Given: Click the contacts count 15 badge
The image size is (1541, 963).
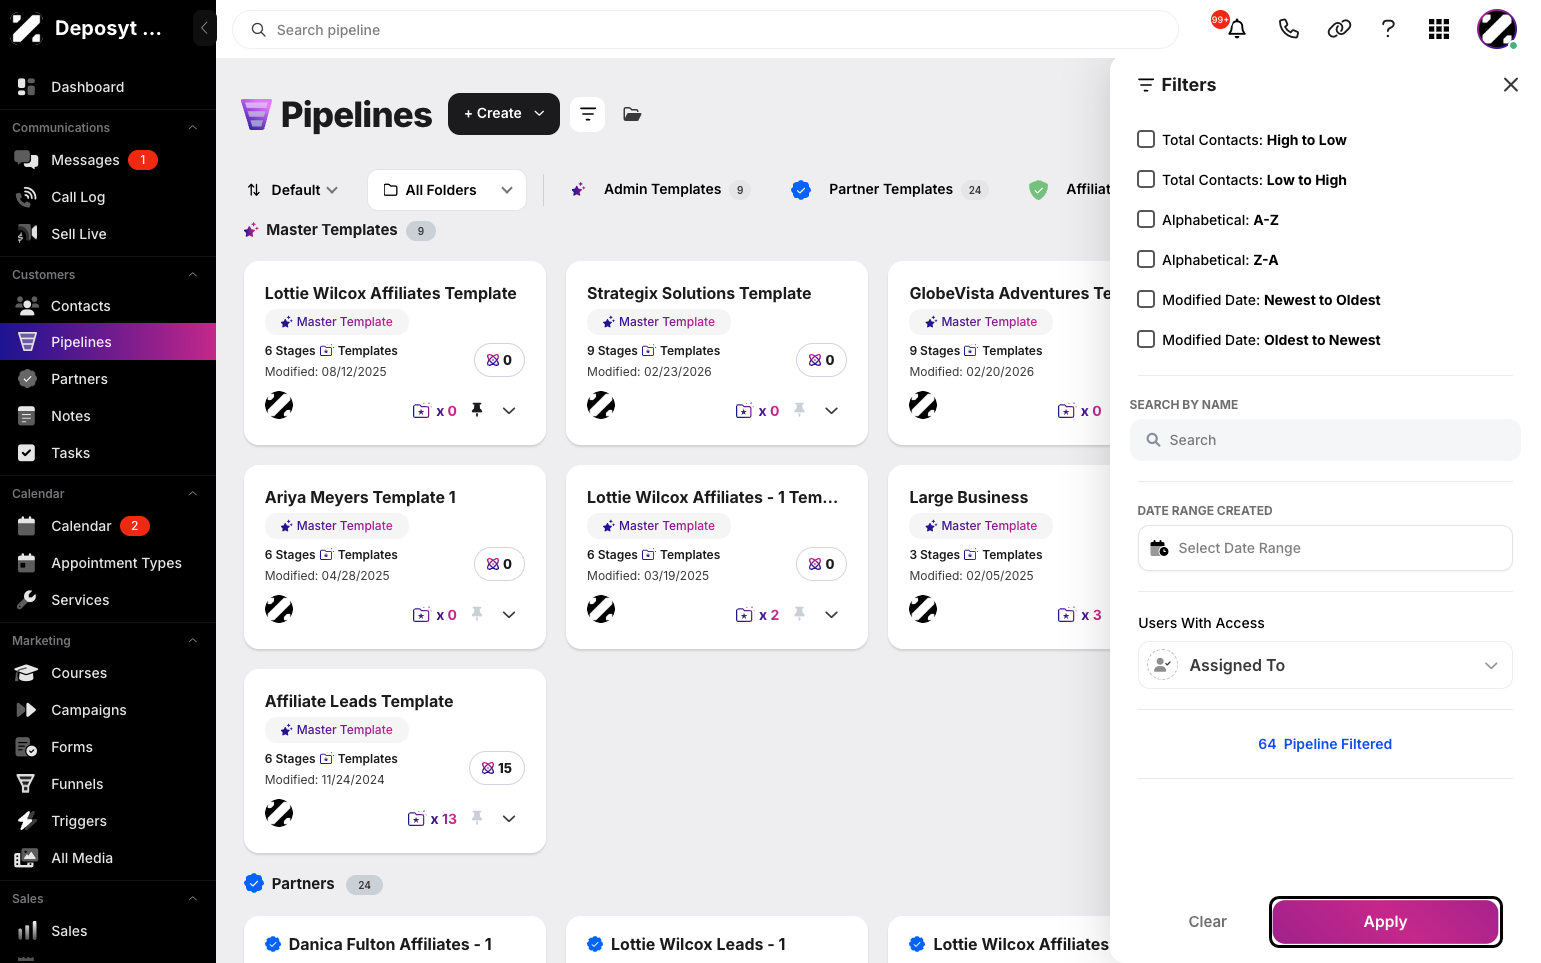Looking at the screenshot, I should click(x=497, y=768).
